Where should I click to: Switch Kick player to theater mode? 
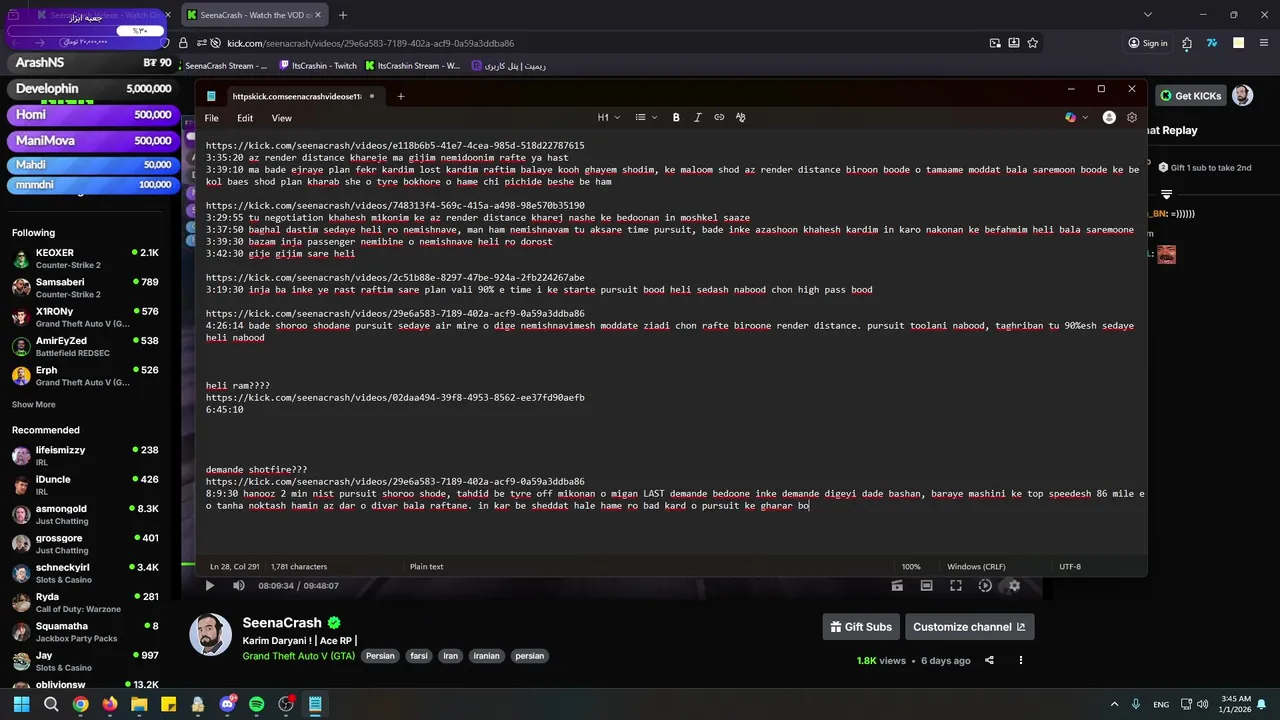point(926,586)
